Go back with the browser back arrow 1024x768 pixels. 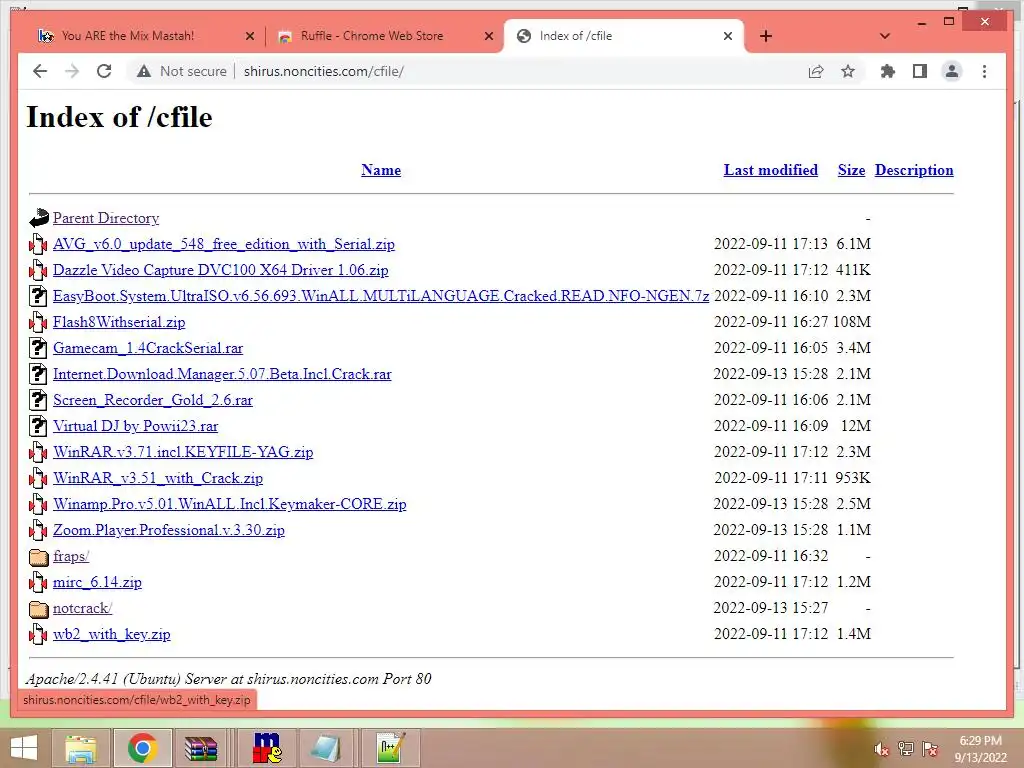tap(40, 71)
